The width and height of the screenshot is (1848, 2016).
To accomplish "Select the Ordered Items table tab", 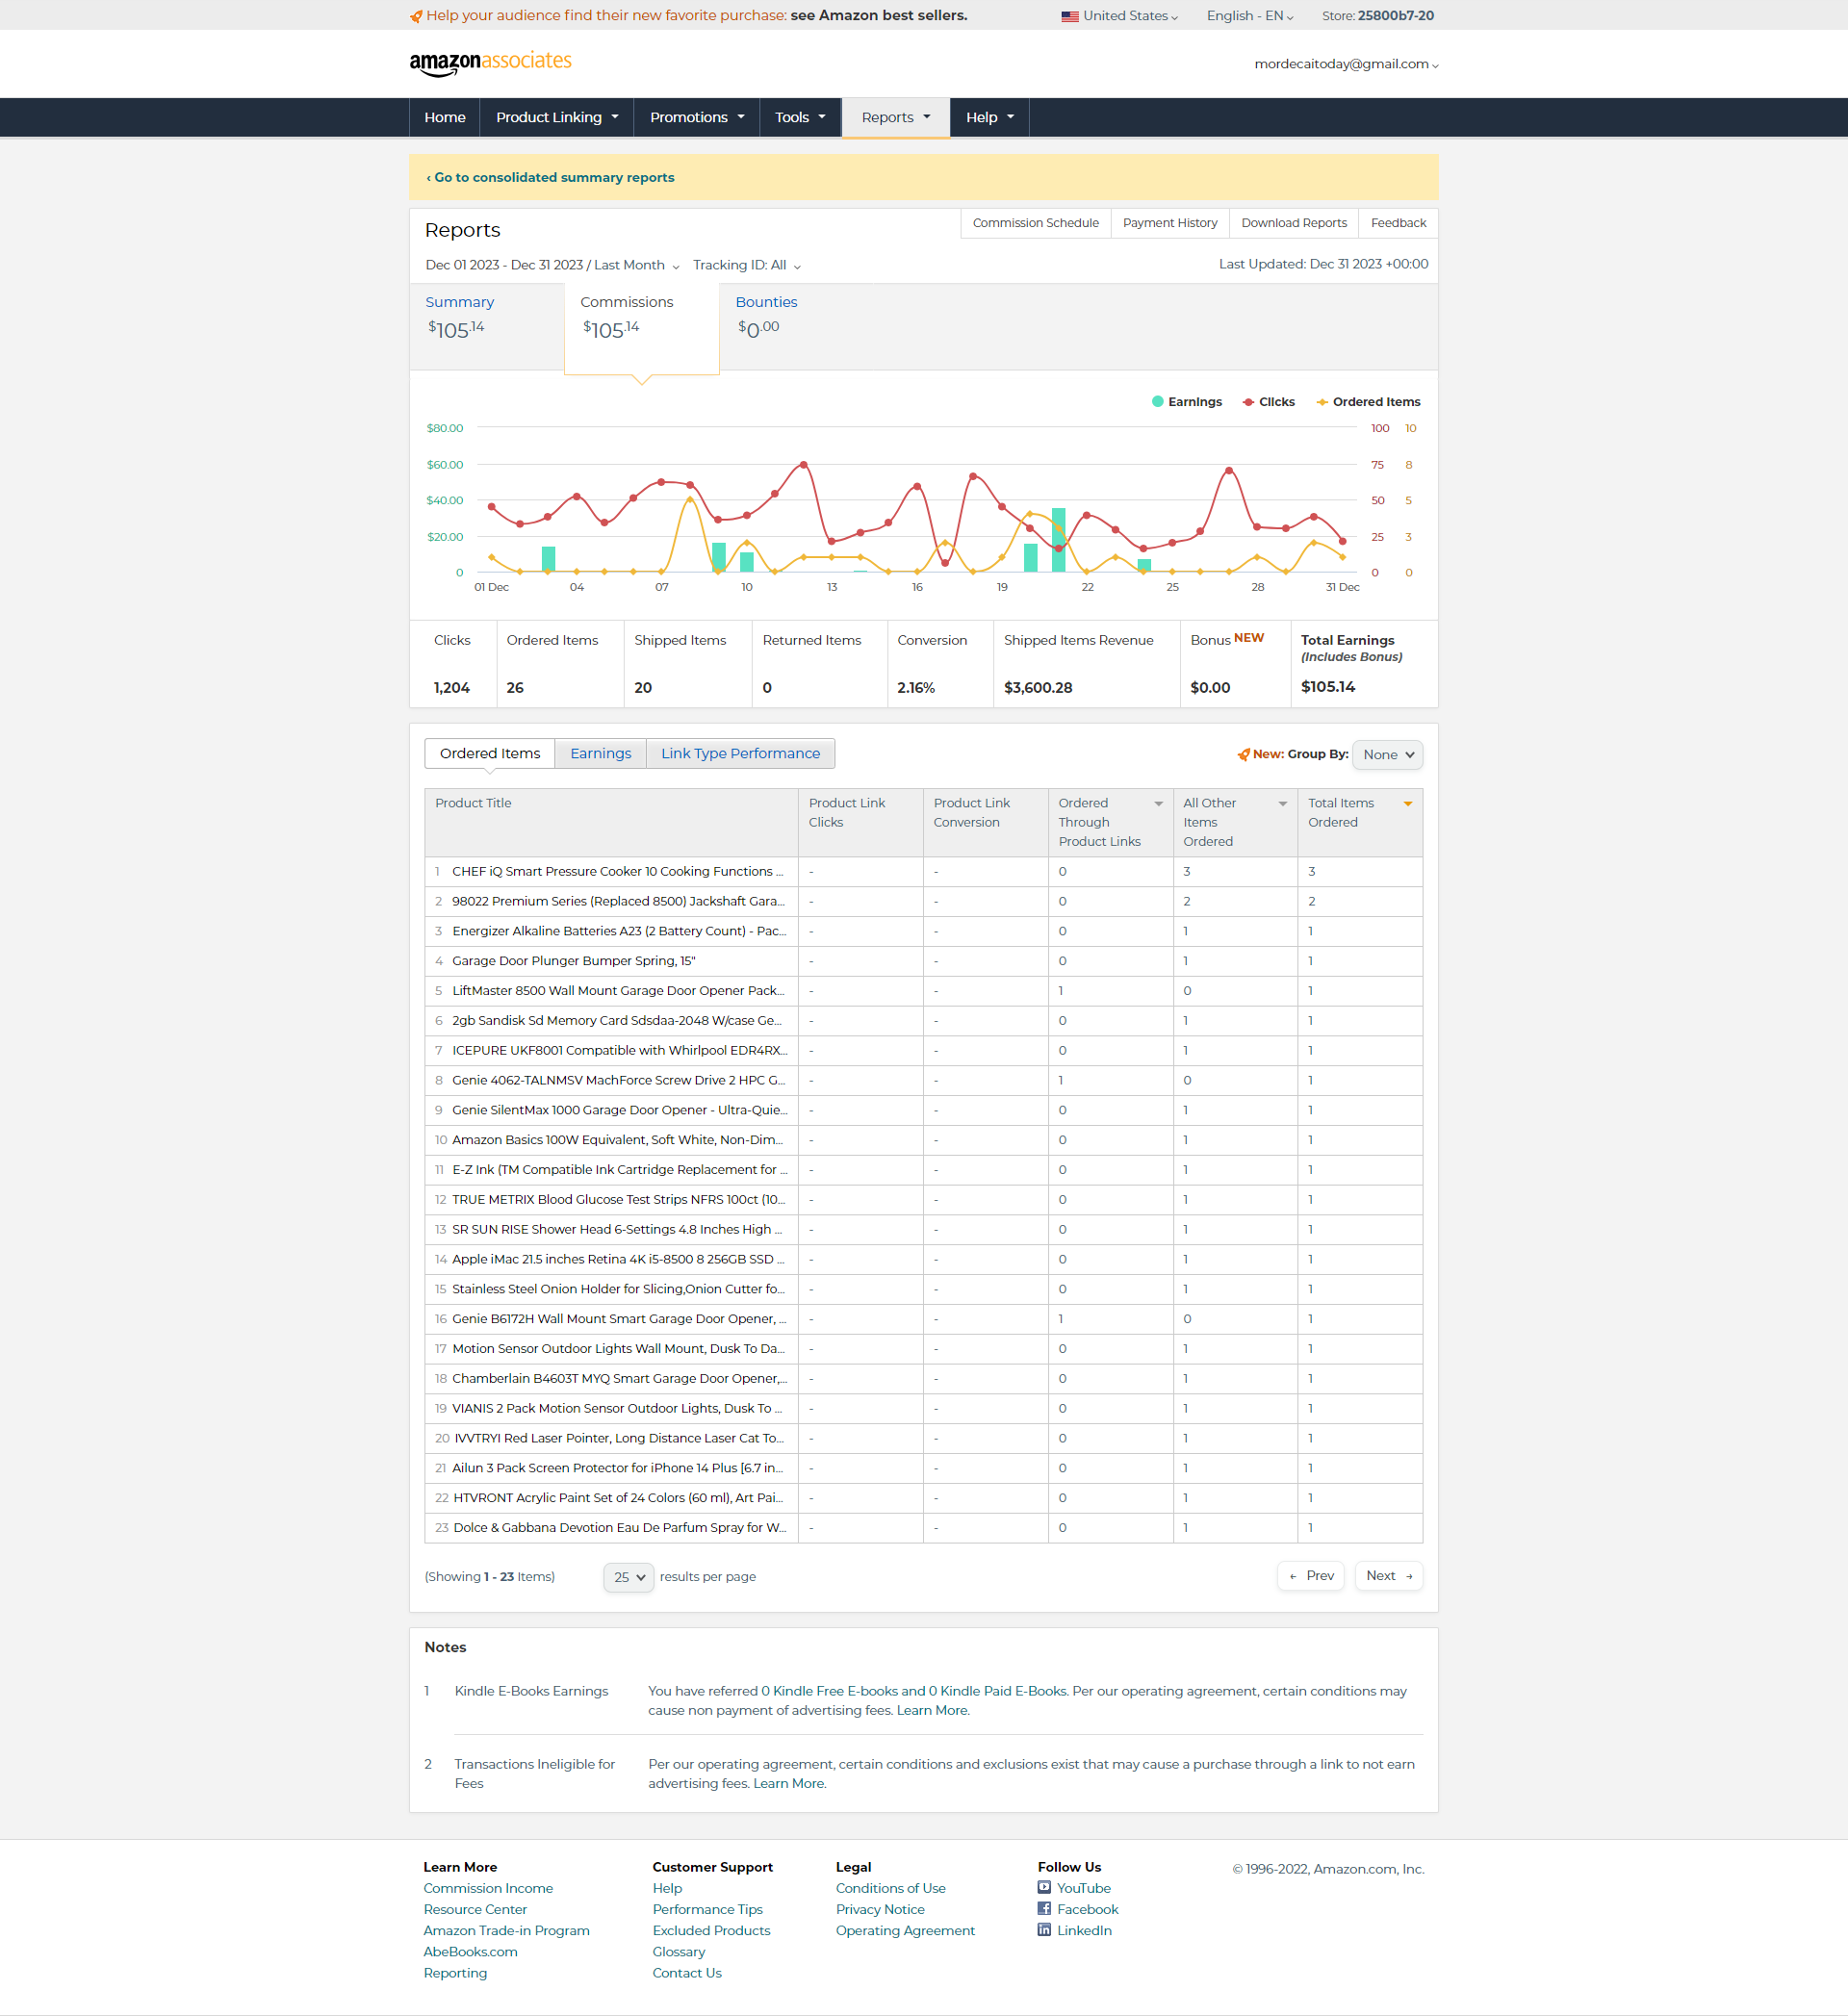I will pyautogui.click(x=489, y=753).
